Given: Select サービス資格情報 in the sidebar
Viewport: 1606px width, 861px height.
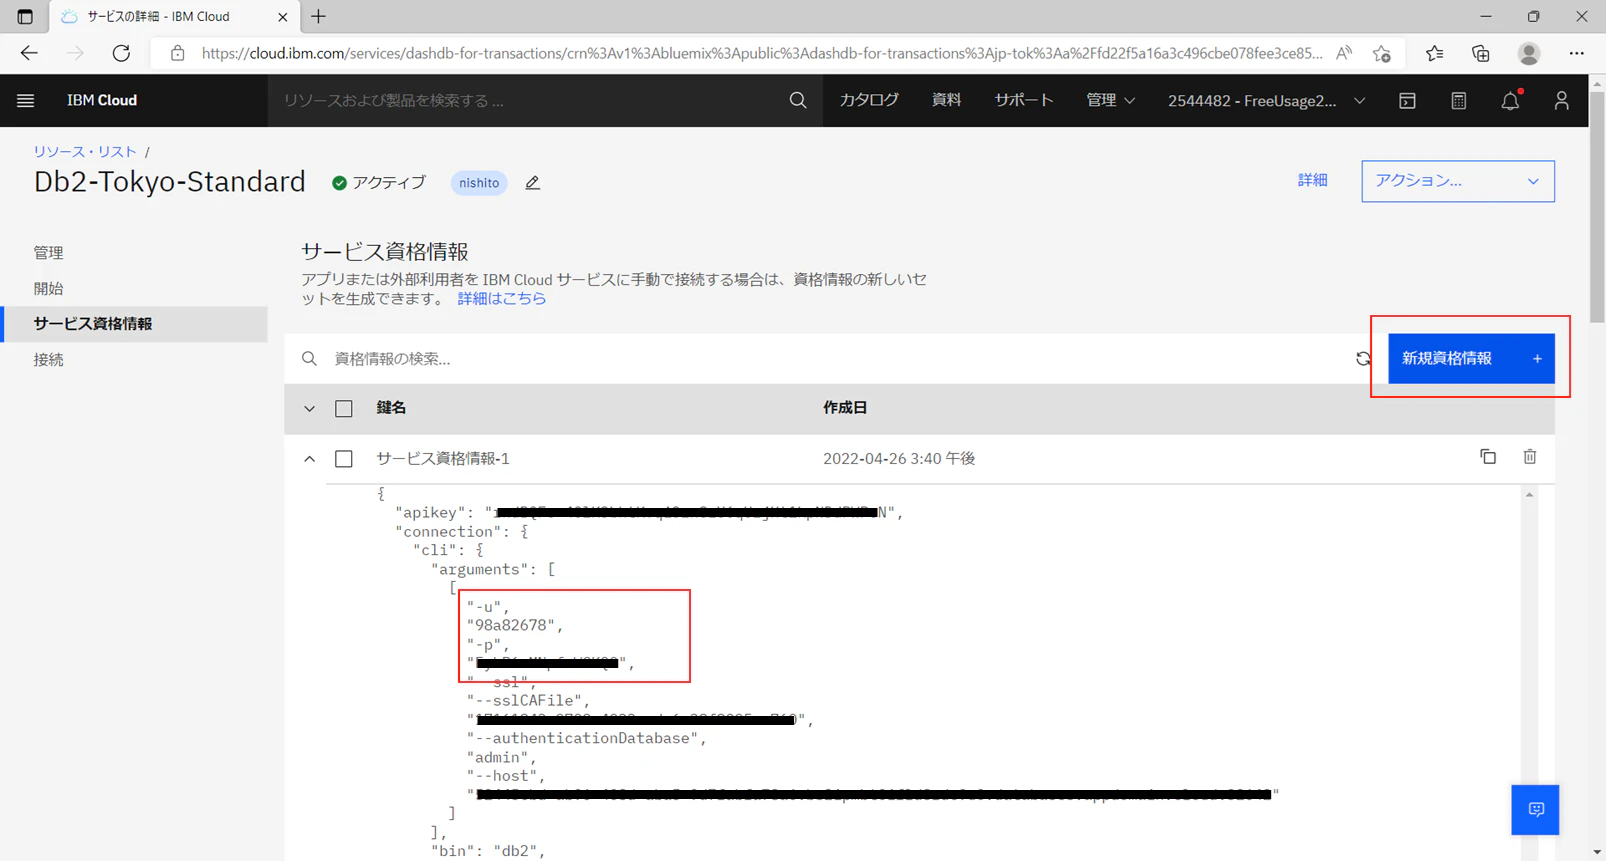Looking at the screenshot, I should [134, 324].
